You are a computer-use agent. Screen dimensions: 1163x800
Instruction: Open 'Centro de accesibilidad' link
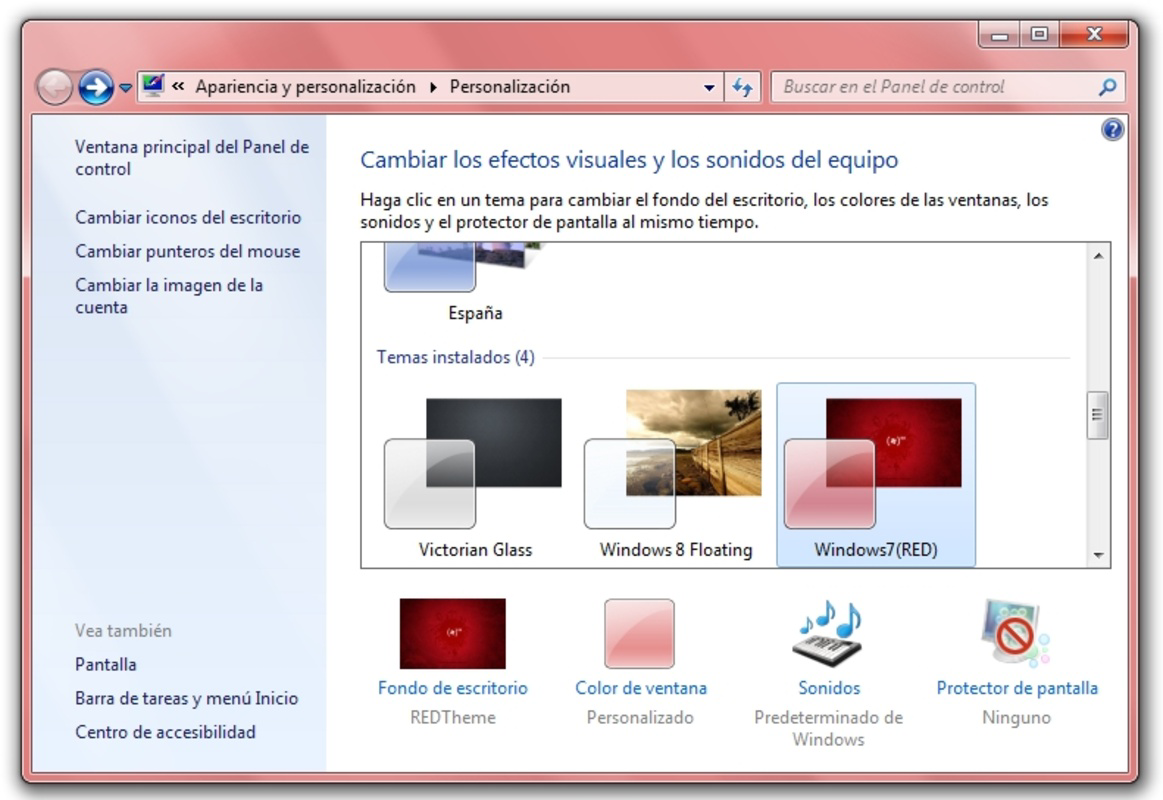click(x=165, y=732)
